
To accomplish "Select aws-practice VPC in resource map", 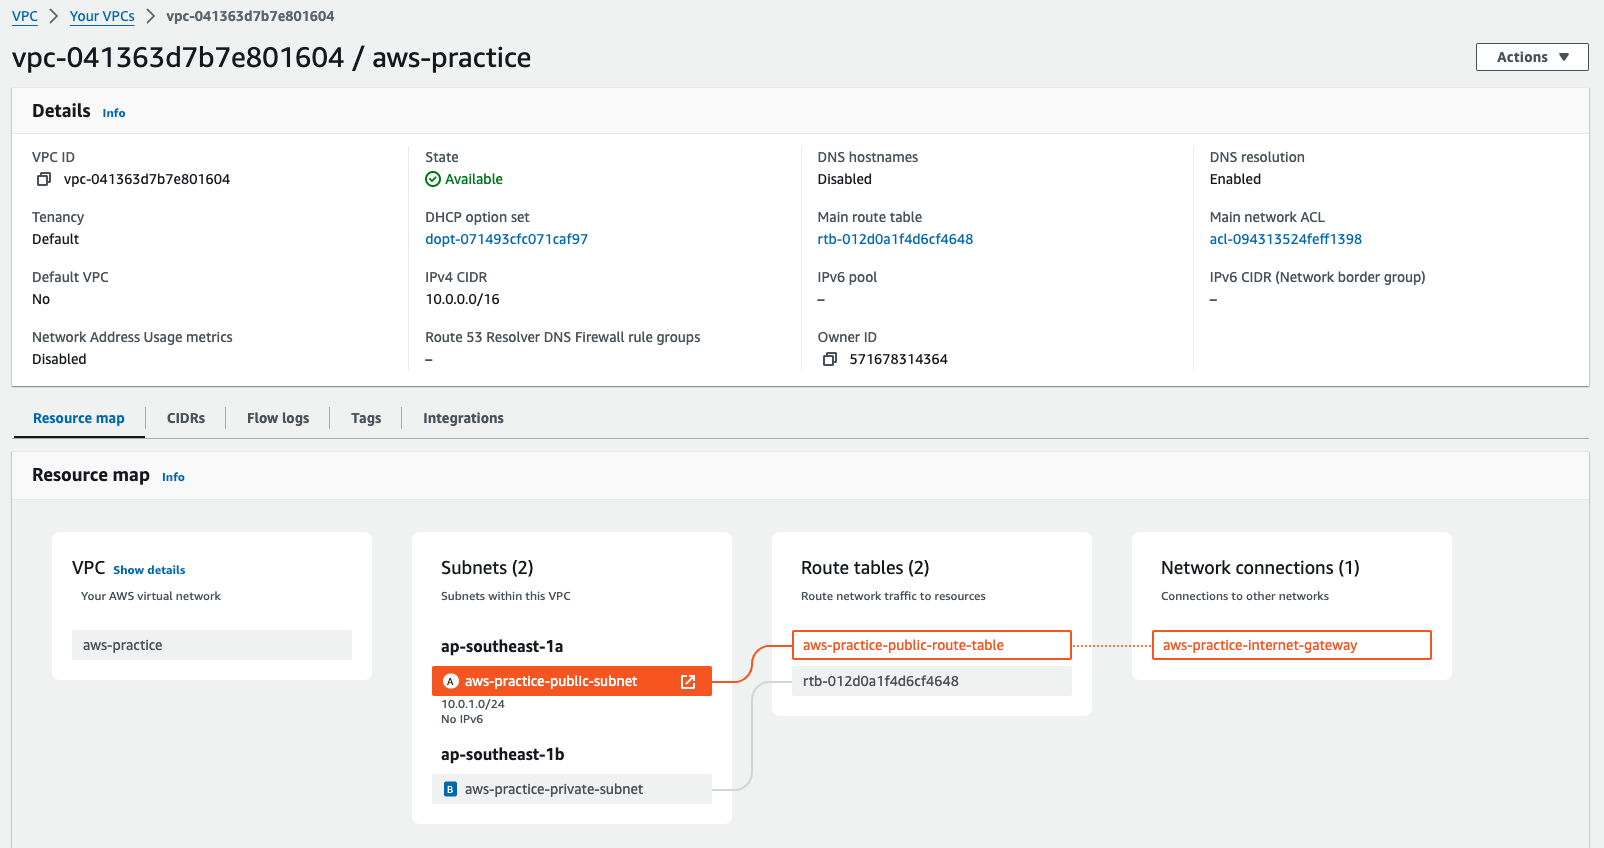I will point(212,645).
